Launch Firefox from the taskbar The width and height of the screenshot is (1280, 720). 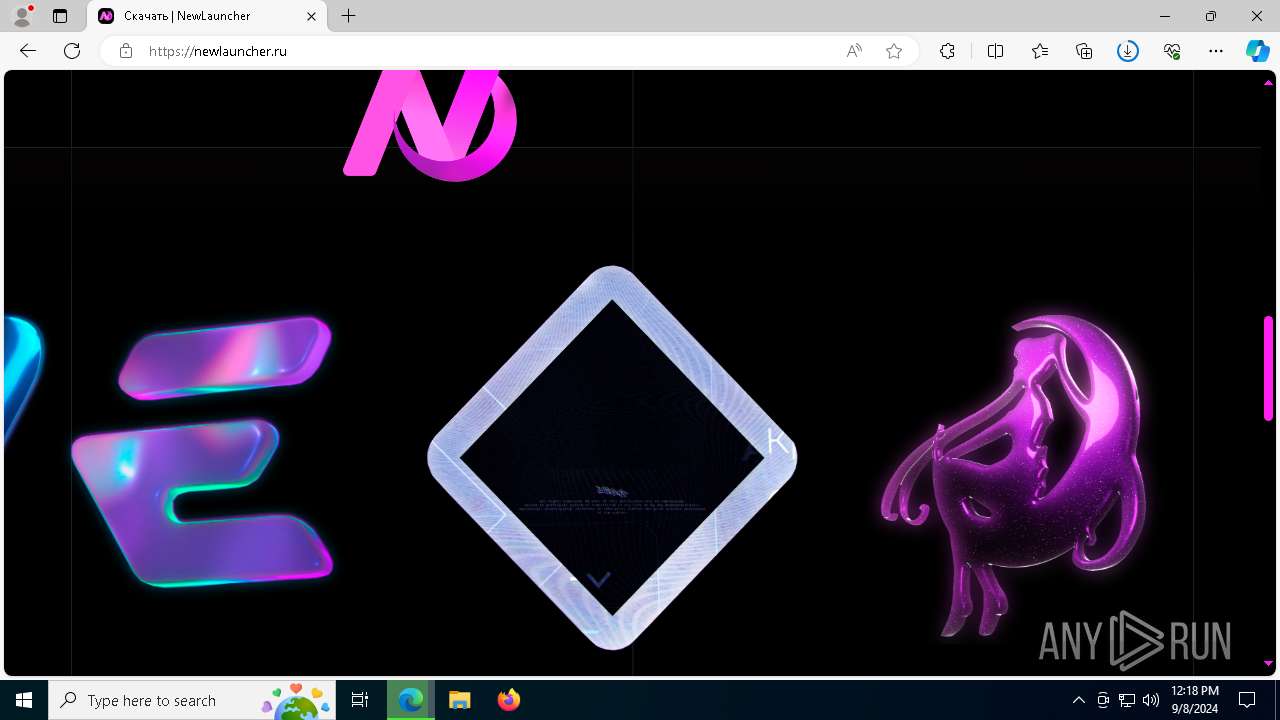508,700
